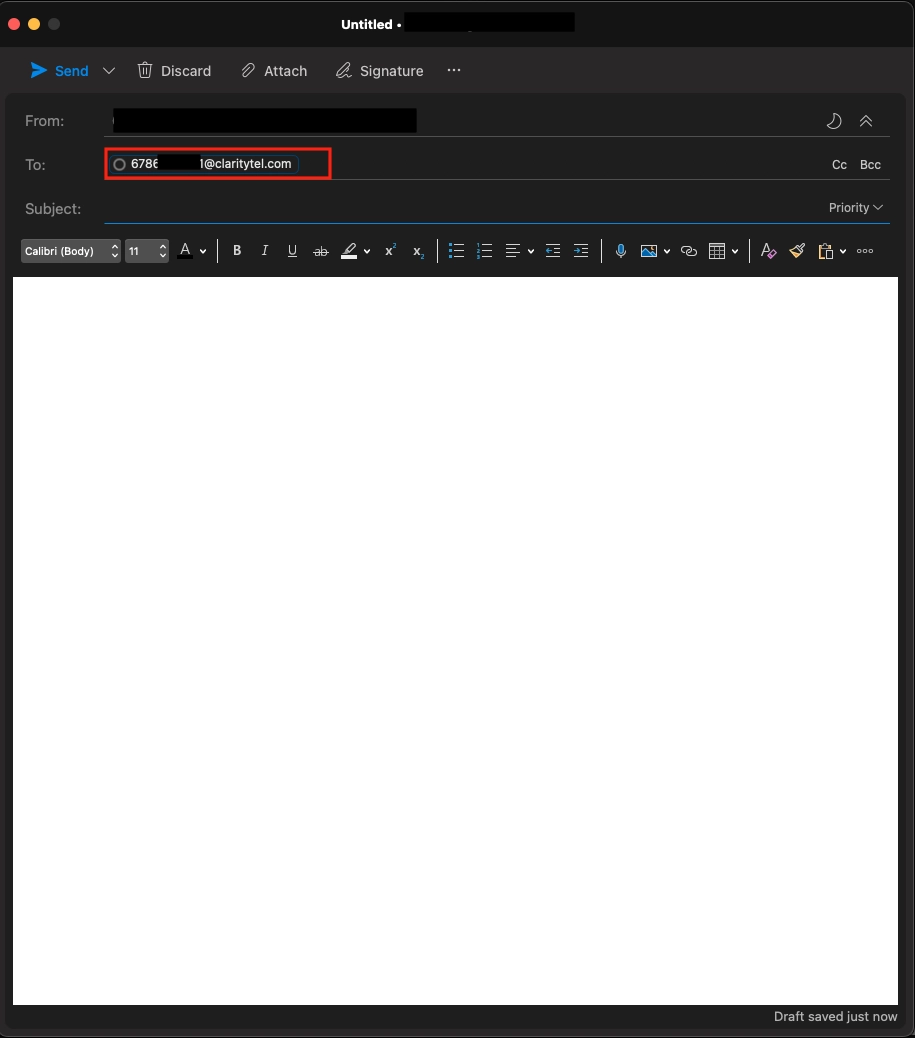Image resolution: width=915 pixels, height=1038 pixels.
Task: Open the alignment dropdown arrow
Action: [530, 252]
